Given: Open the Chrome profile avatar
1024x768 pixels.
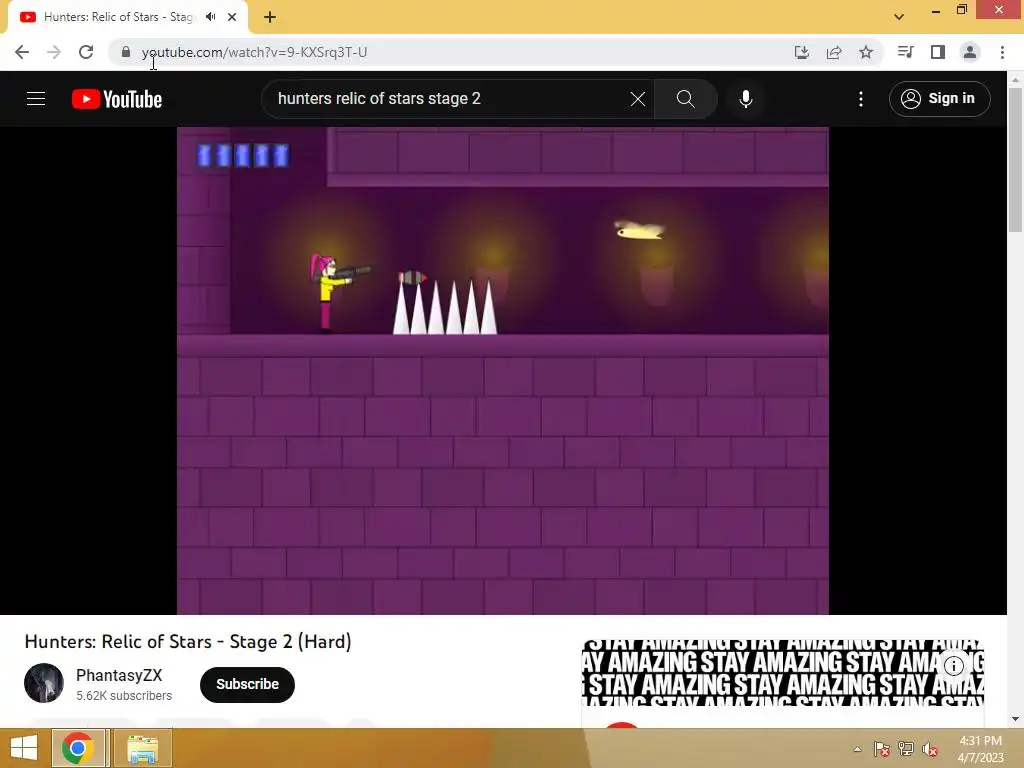Looking at the screenshot, I should (x=970, y=52).
